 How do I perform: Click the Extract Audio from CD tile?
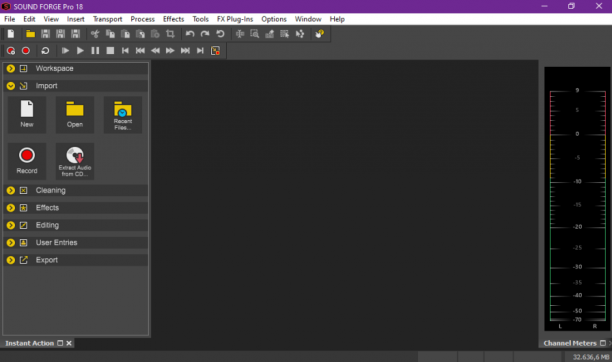click(x=75, y=161)
